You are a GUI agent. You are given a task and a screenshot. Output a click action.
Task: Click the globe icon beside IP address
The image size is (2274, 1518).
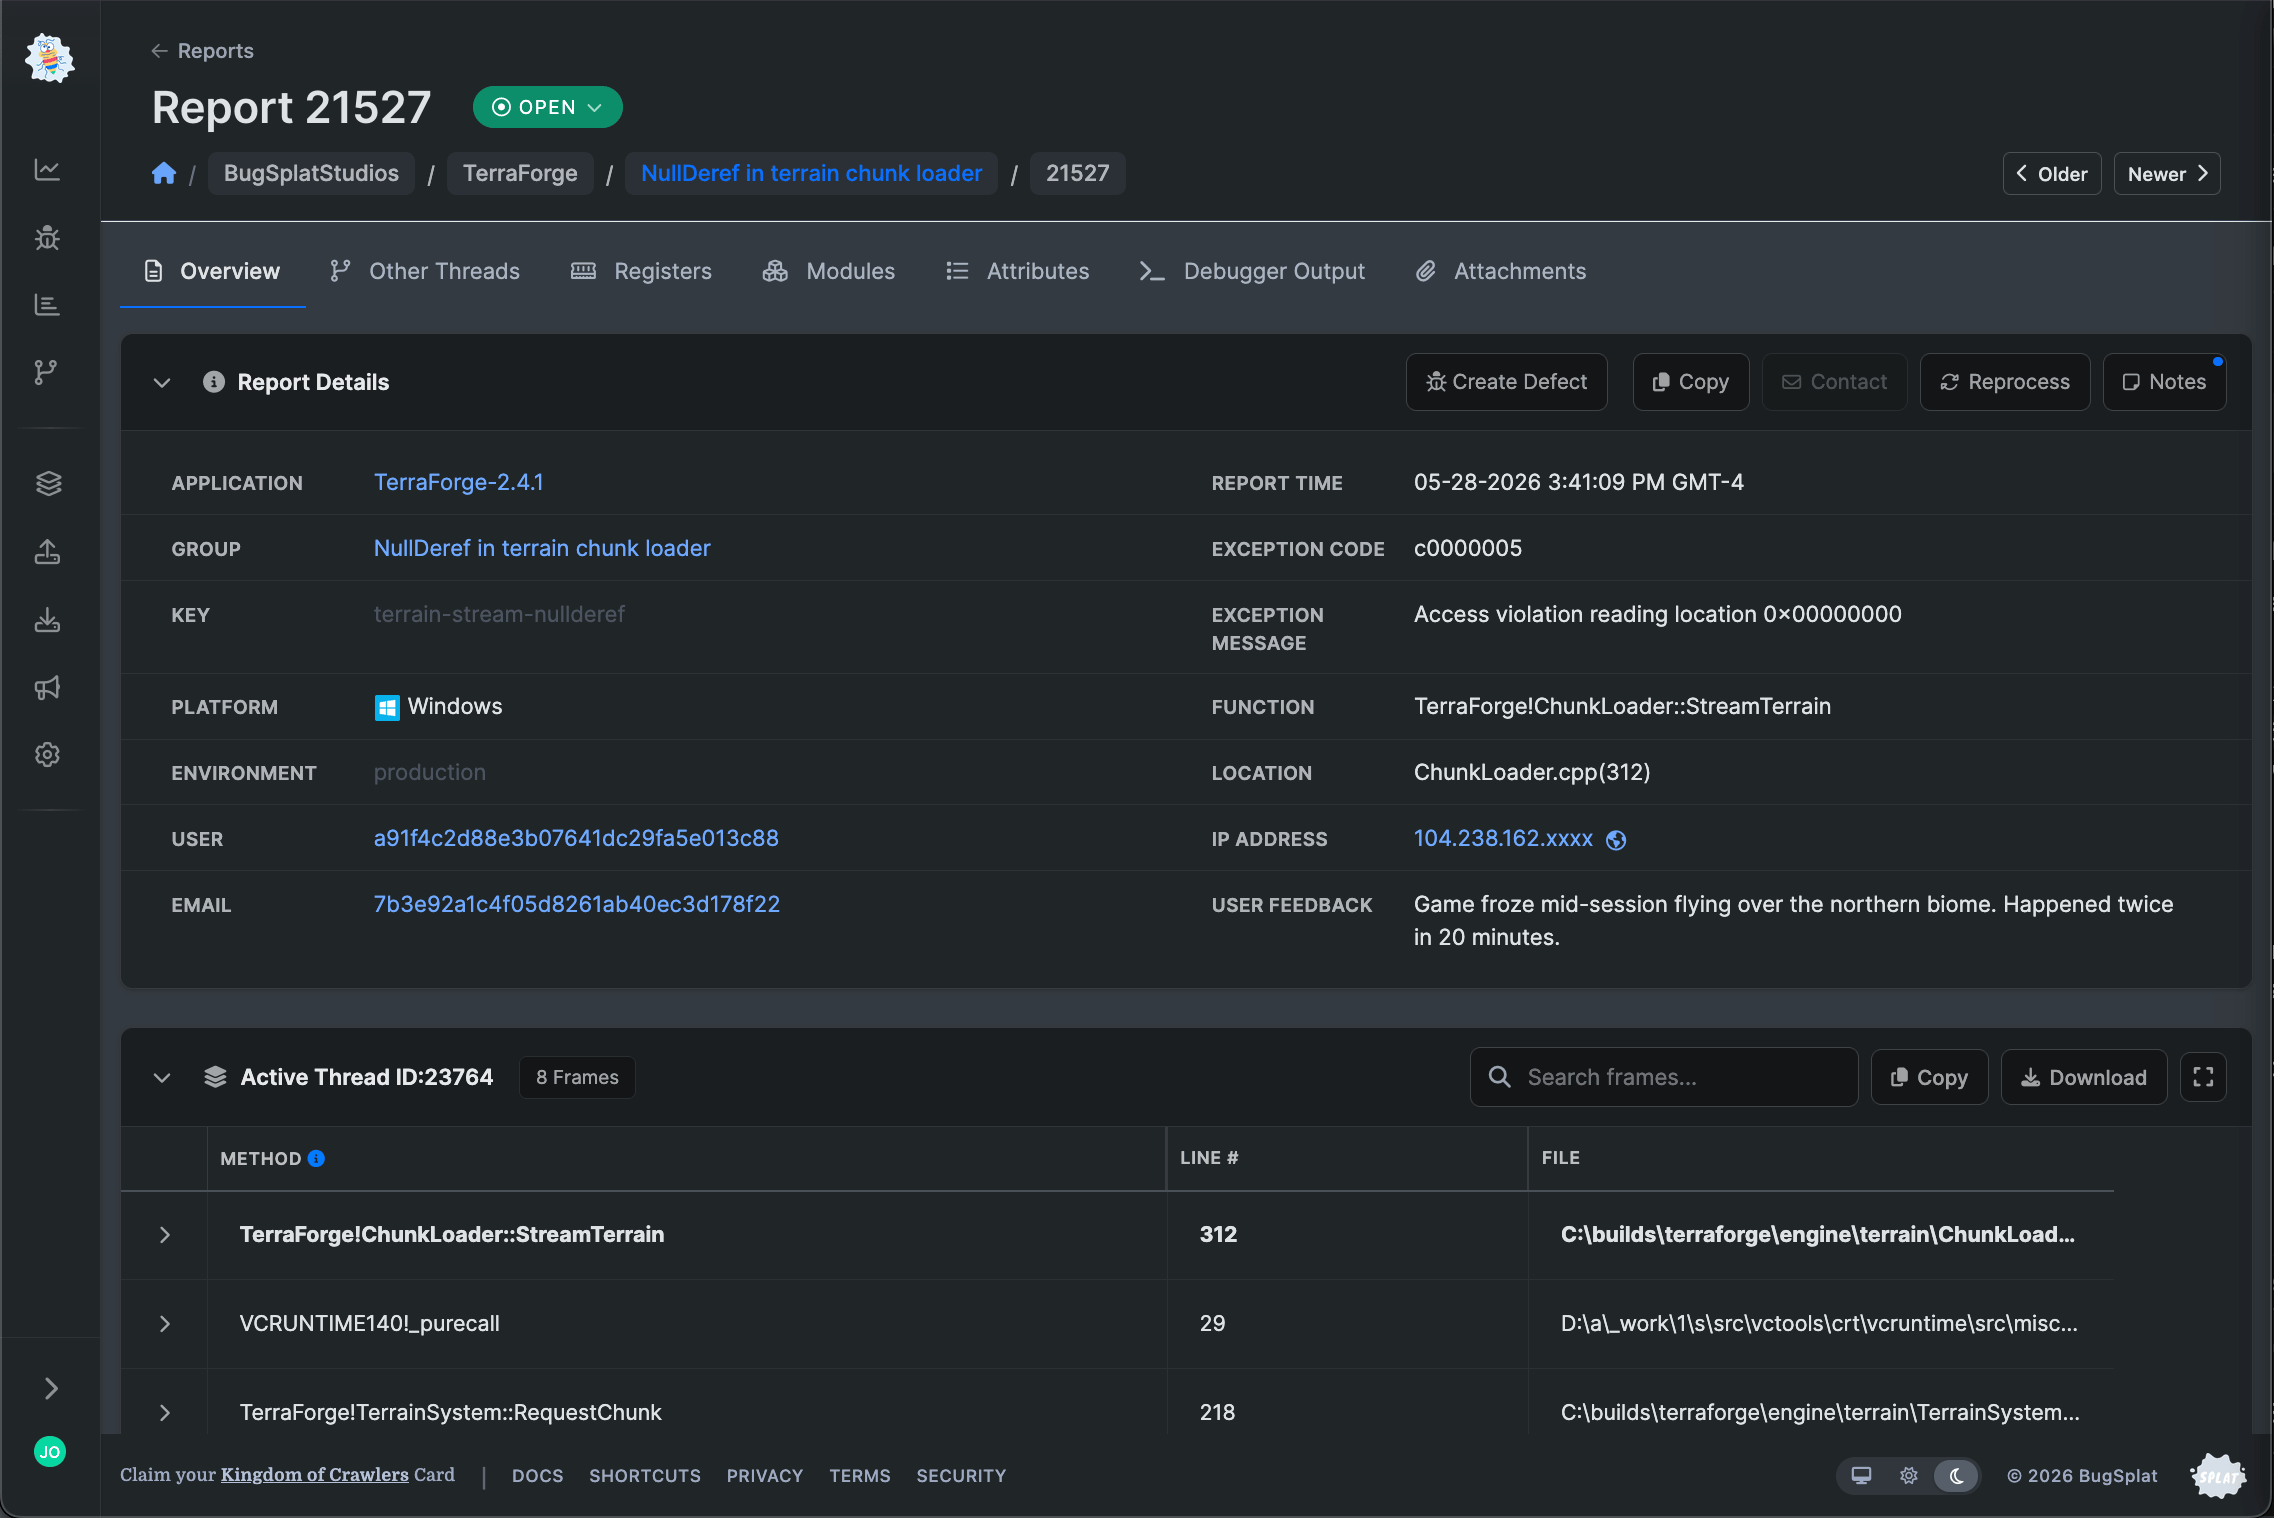point(1616,840)
